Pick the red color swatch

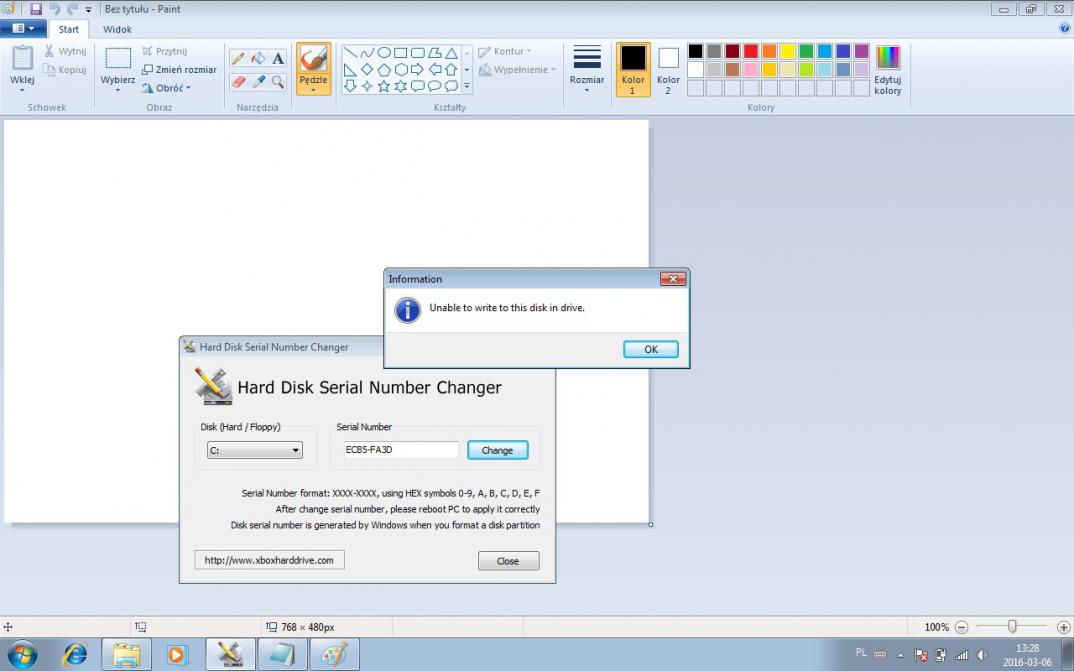pos(751,51)
